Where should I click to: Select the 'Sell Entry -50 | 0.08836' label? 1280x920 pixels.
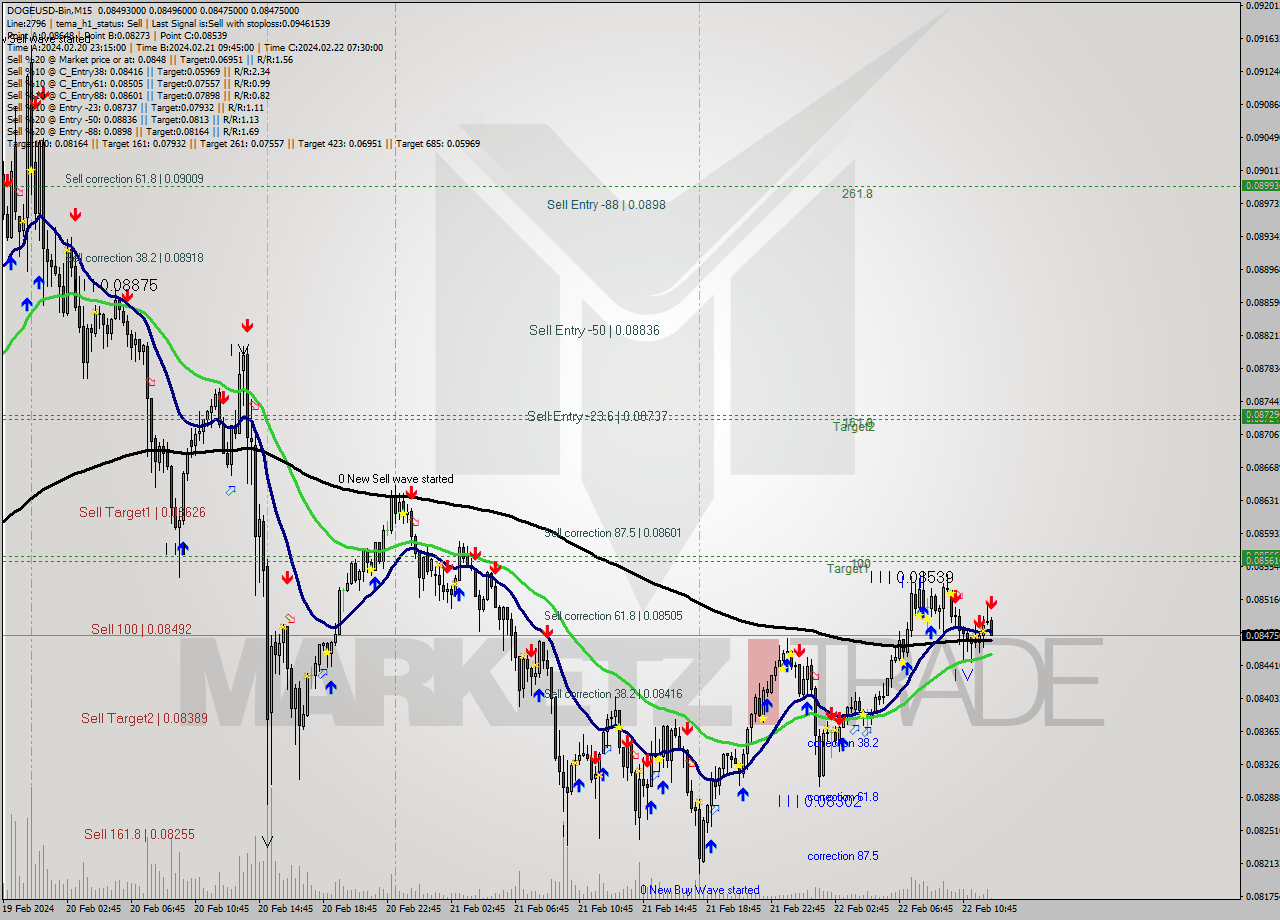pyautogui.click(x=594, y=330)
